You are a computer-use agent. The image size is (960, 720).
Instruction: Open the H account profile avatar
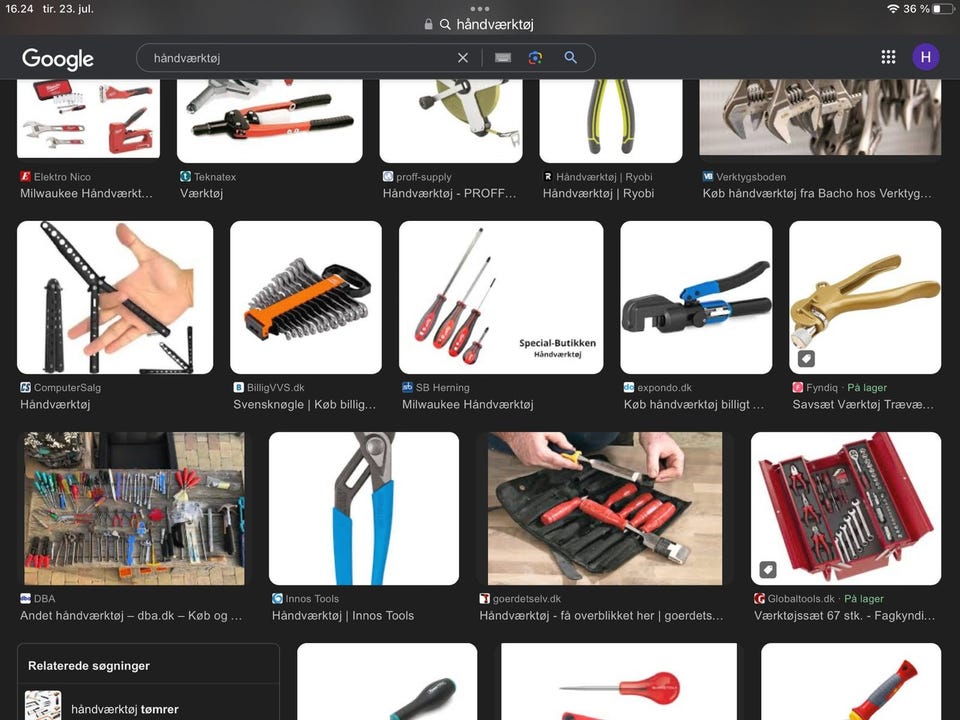tap(926, 57)
